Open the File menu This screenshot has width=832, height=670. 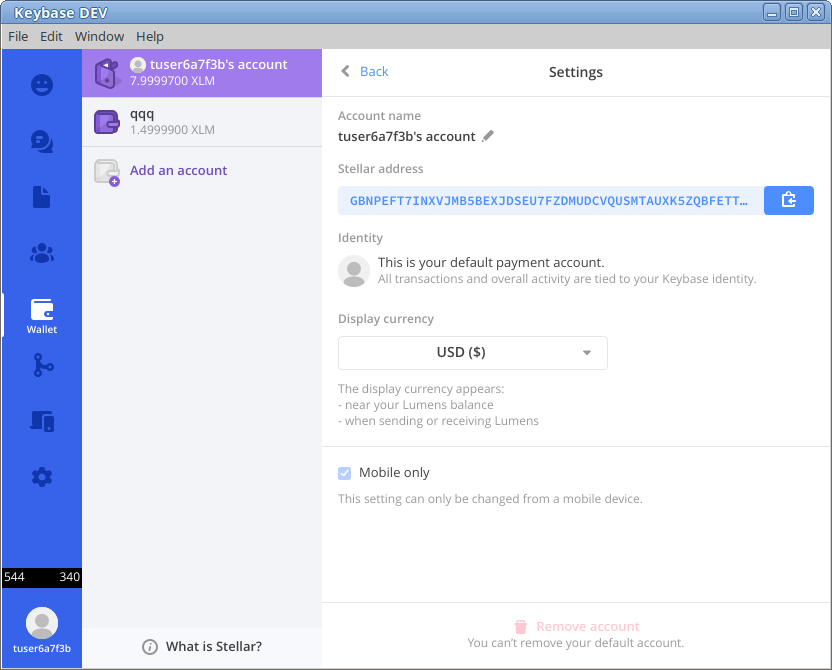coord(18,37)
